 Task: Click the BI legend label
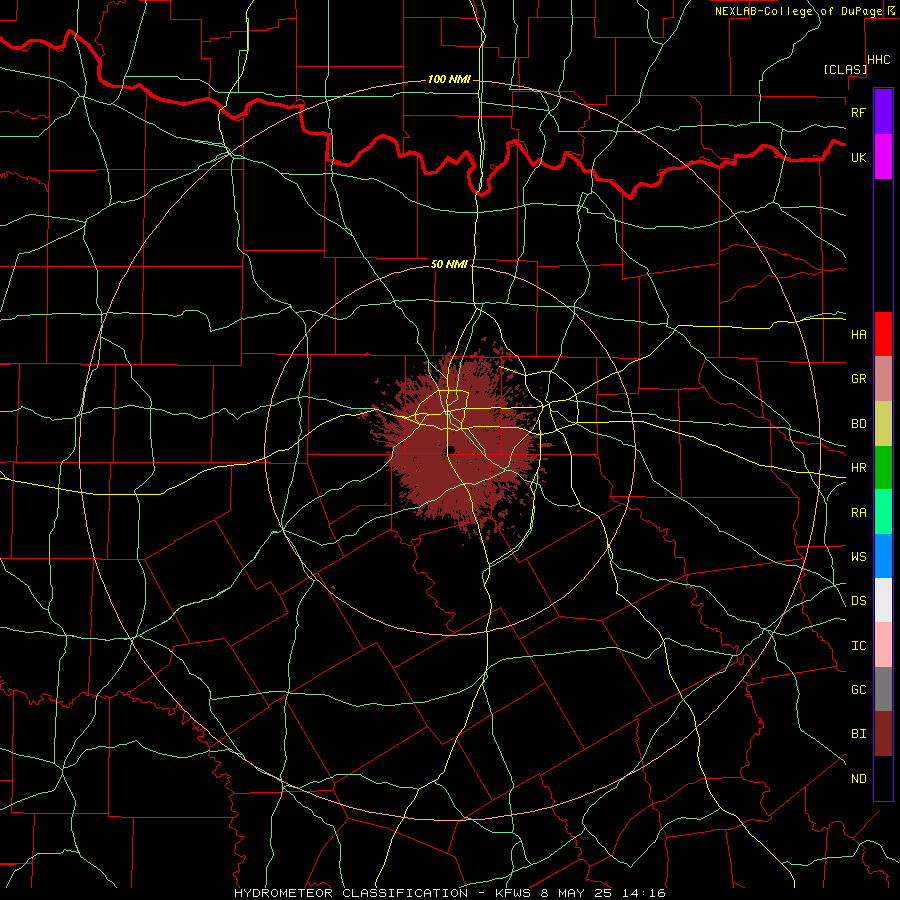coord(858,734)
